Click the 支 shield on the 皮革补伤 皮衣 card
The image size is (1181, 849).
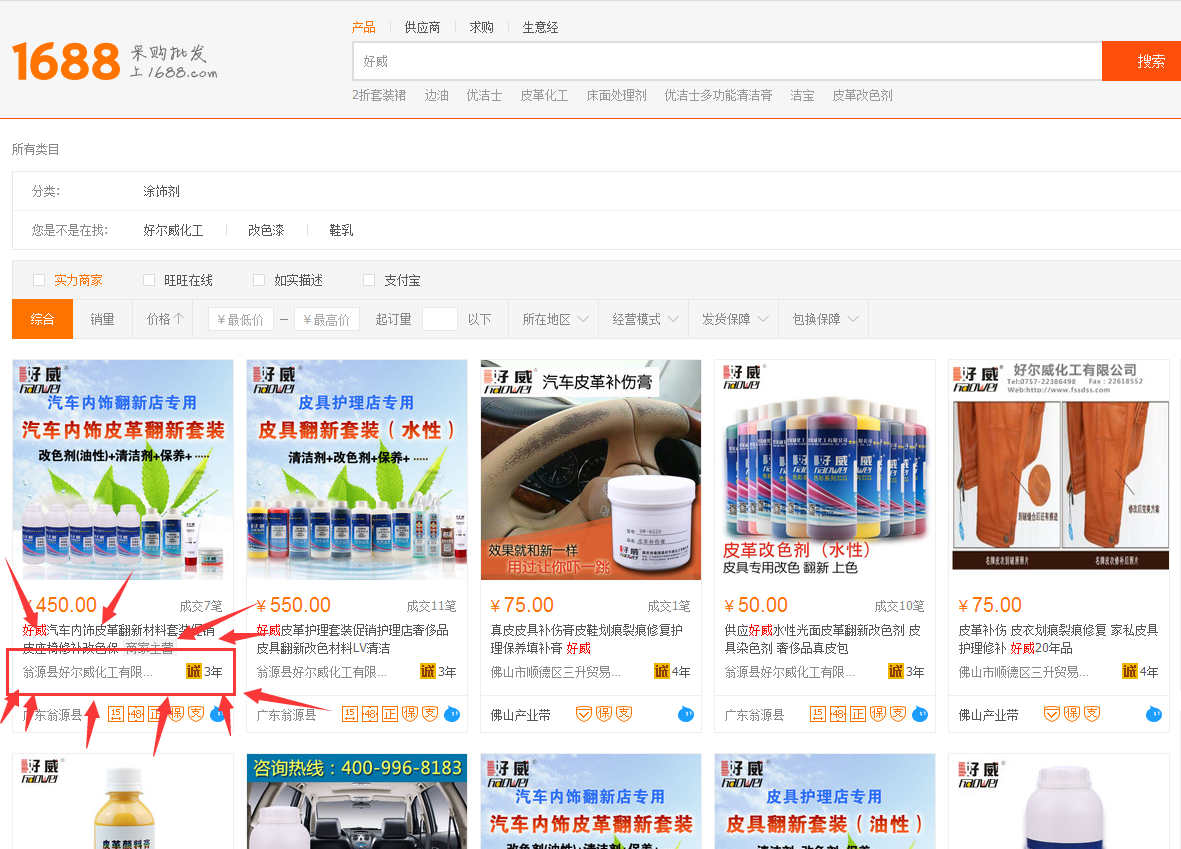coord(1093,714)
